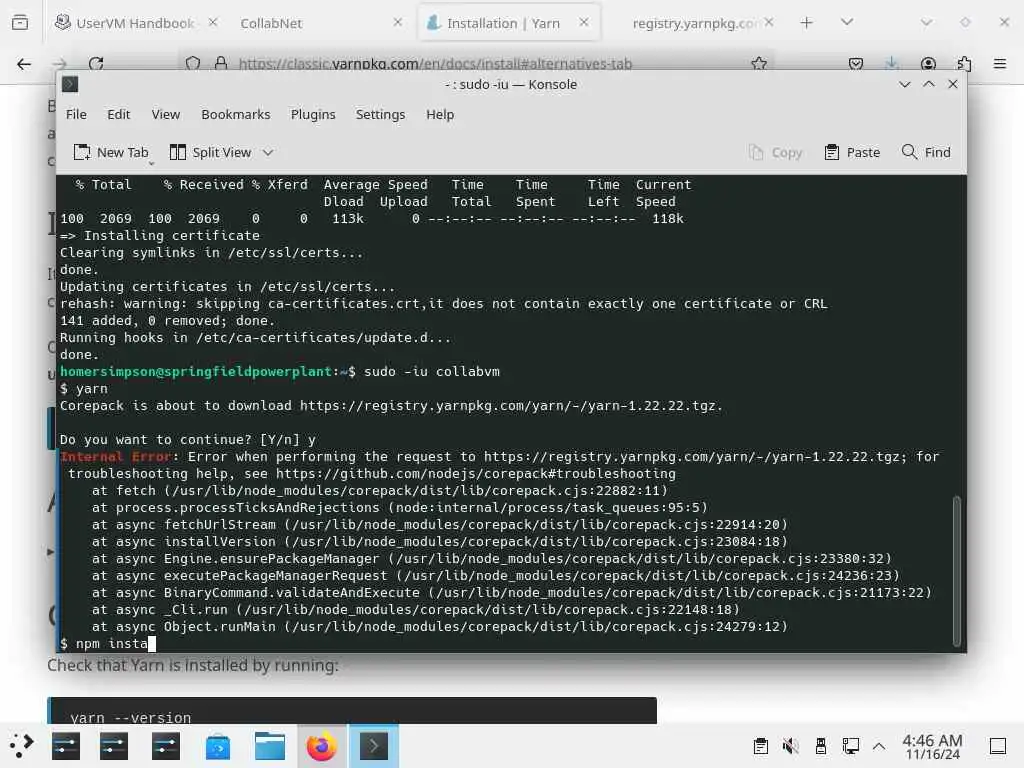Open Konsole File menu

click(76, 114)
